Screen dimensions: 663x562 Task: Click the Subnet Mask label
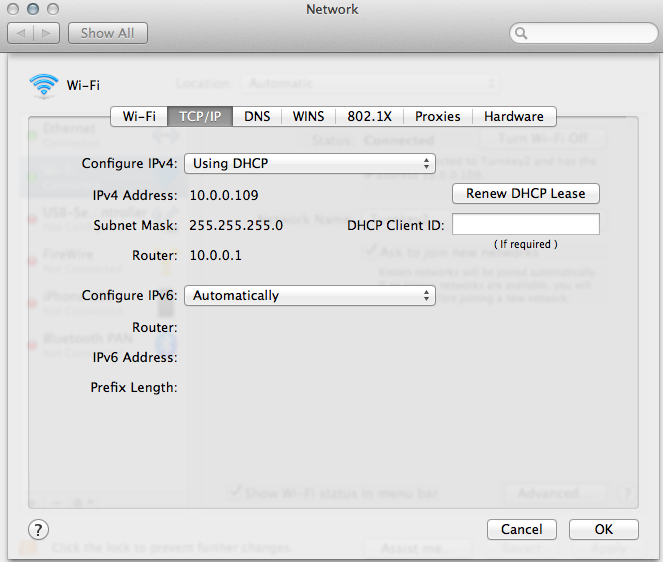click(x=135, y=225)
